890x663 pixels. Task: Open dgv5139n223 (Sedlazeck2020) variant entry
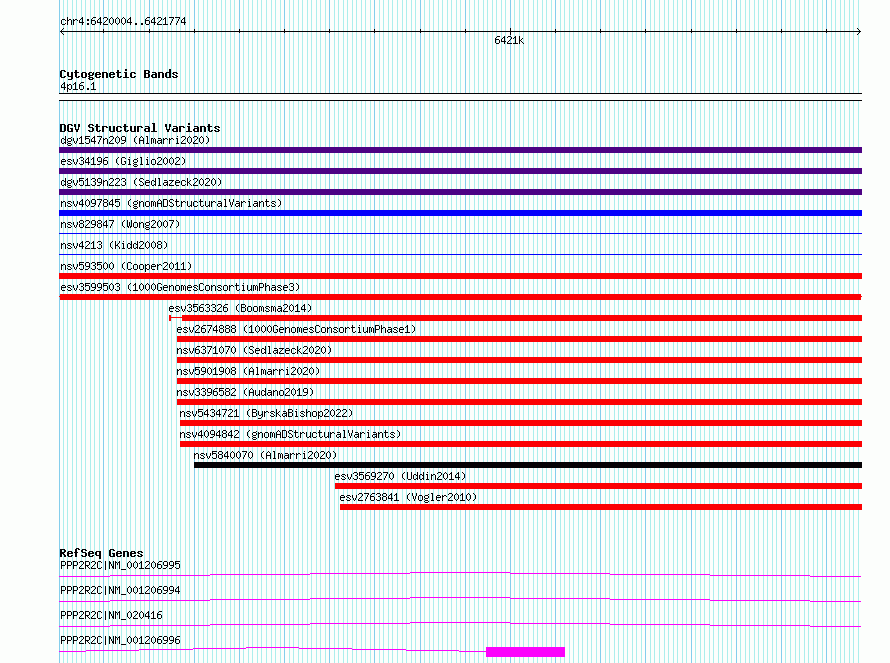point(141,182)
